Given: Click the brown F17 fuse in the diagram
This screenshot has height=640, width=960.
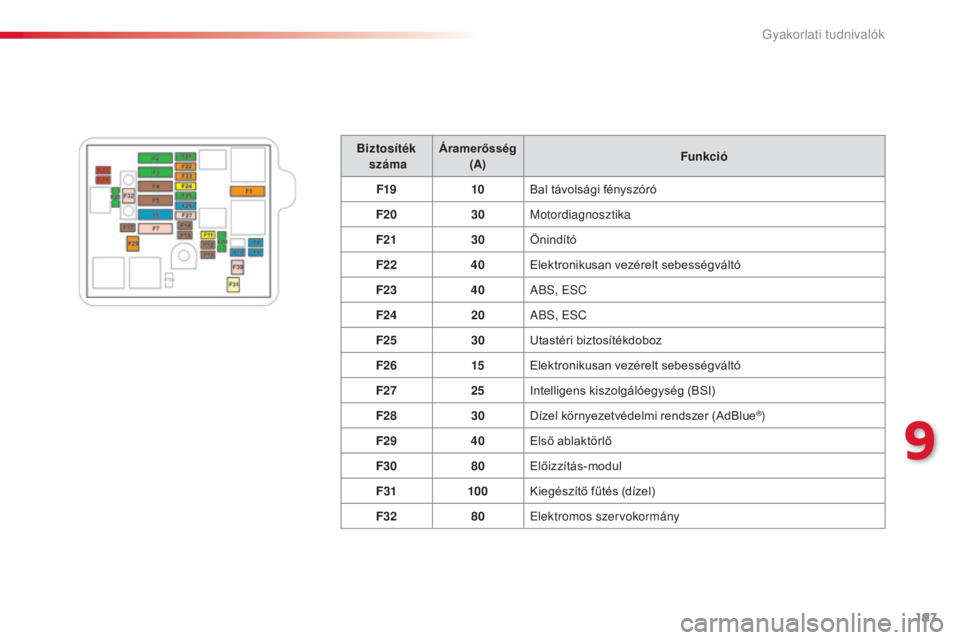Looking at the screenshot, I should pos(127,227).
